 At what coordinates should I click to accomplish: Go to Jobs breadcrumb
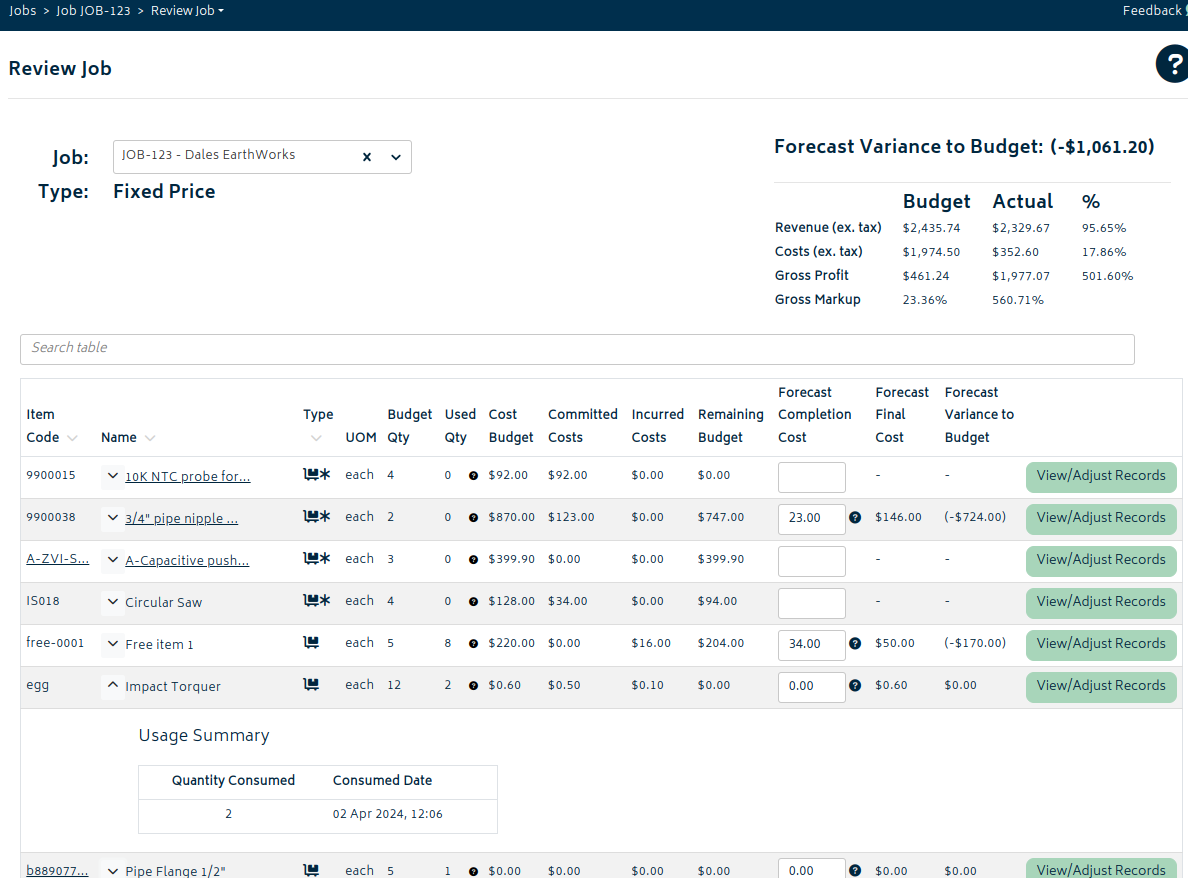[x=22, y=10]
